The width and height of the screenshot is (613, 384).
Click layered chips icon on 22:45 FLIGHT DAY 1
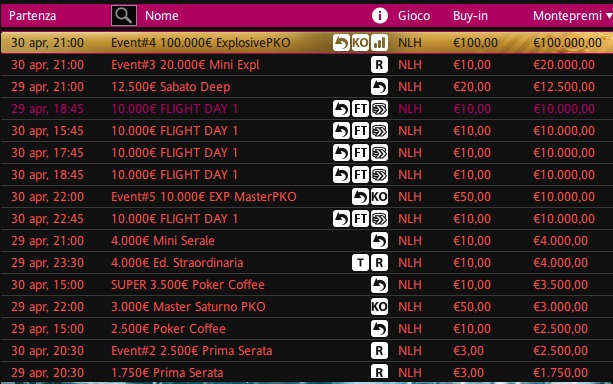point(379,219)
